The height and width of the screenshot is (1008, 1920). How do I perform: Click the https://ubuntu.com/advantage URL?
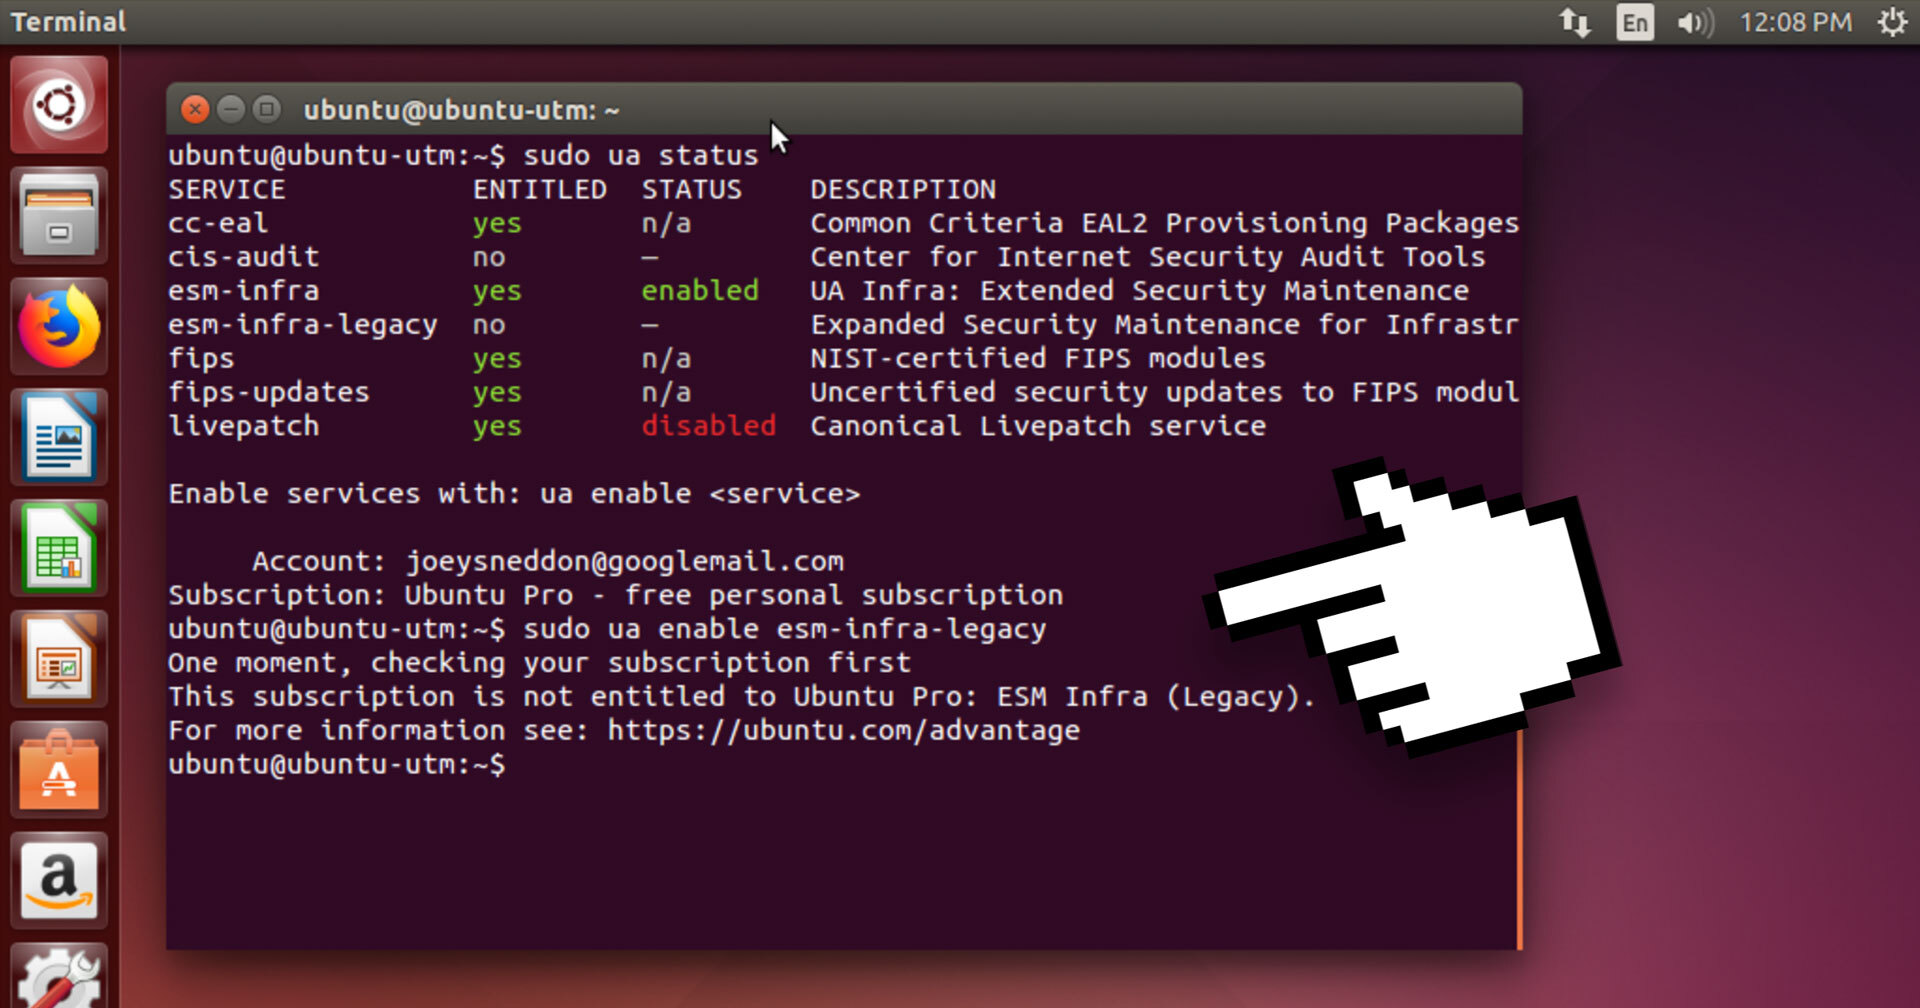point(843,730)
